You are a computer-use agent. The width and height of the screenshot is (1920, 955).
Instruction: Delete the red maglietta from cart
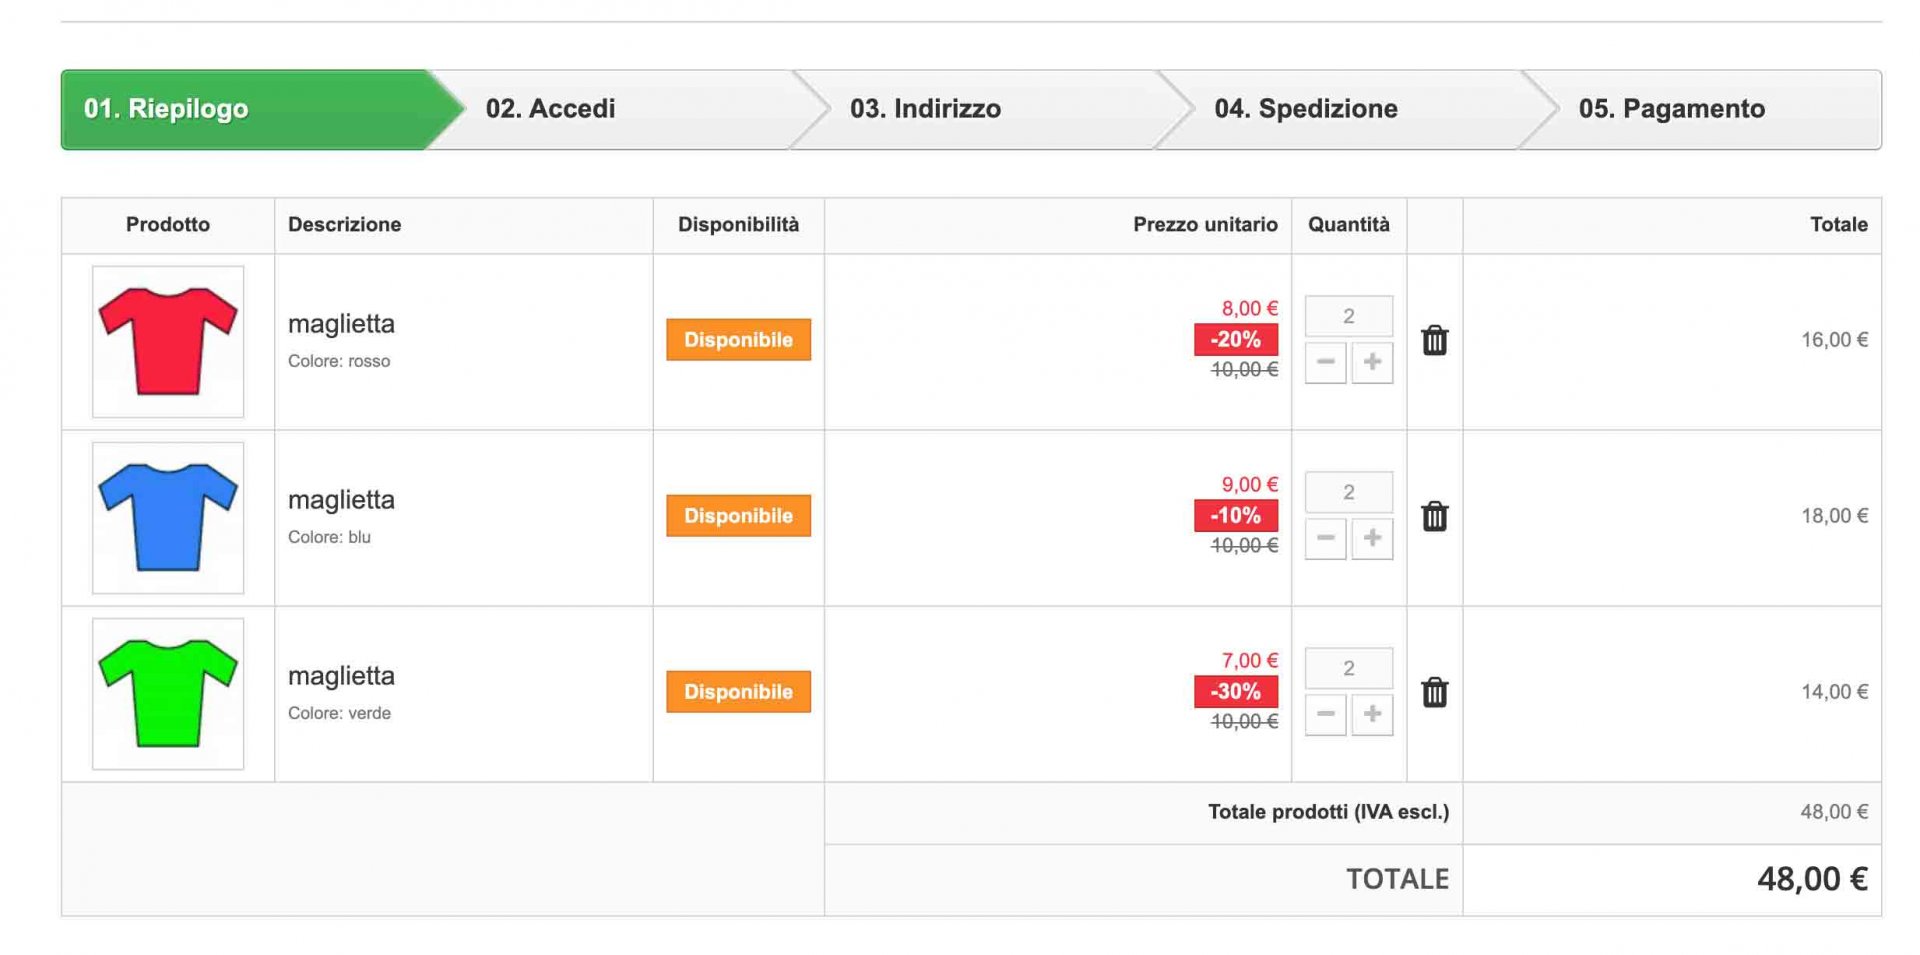point(1434,341)
